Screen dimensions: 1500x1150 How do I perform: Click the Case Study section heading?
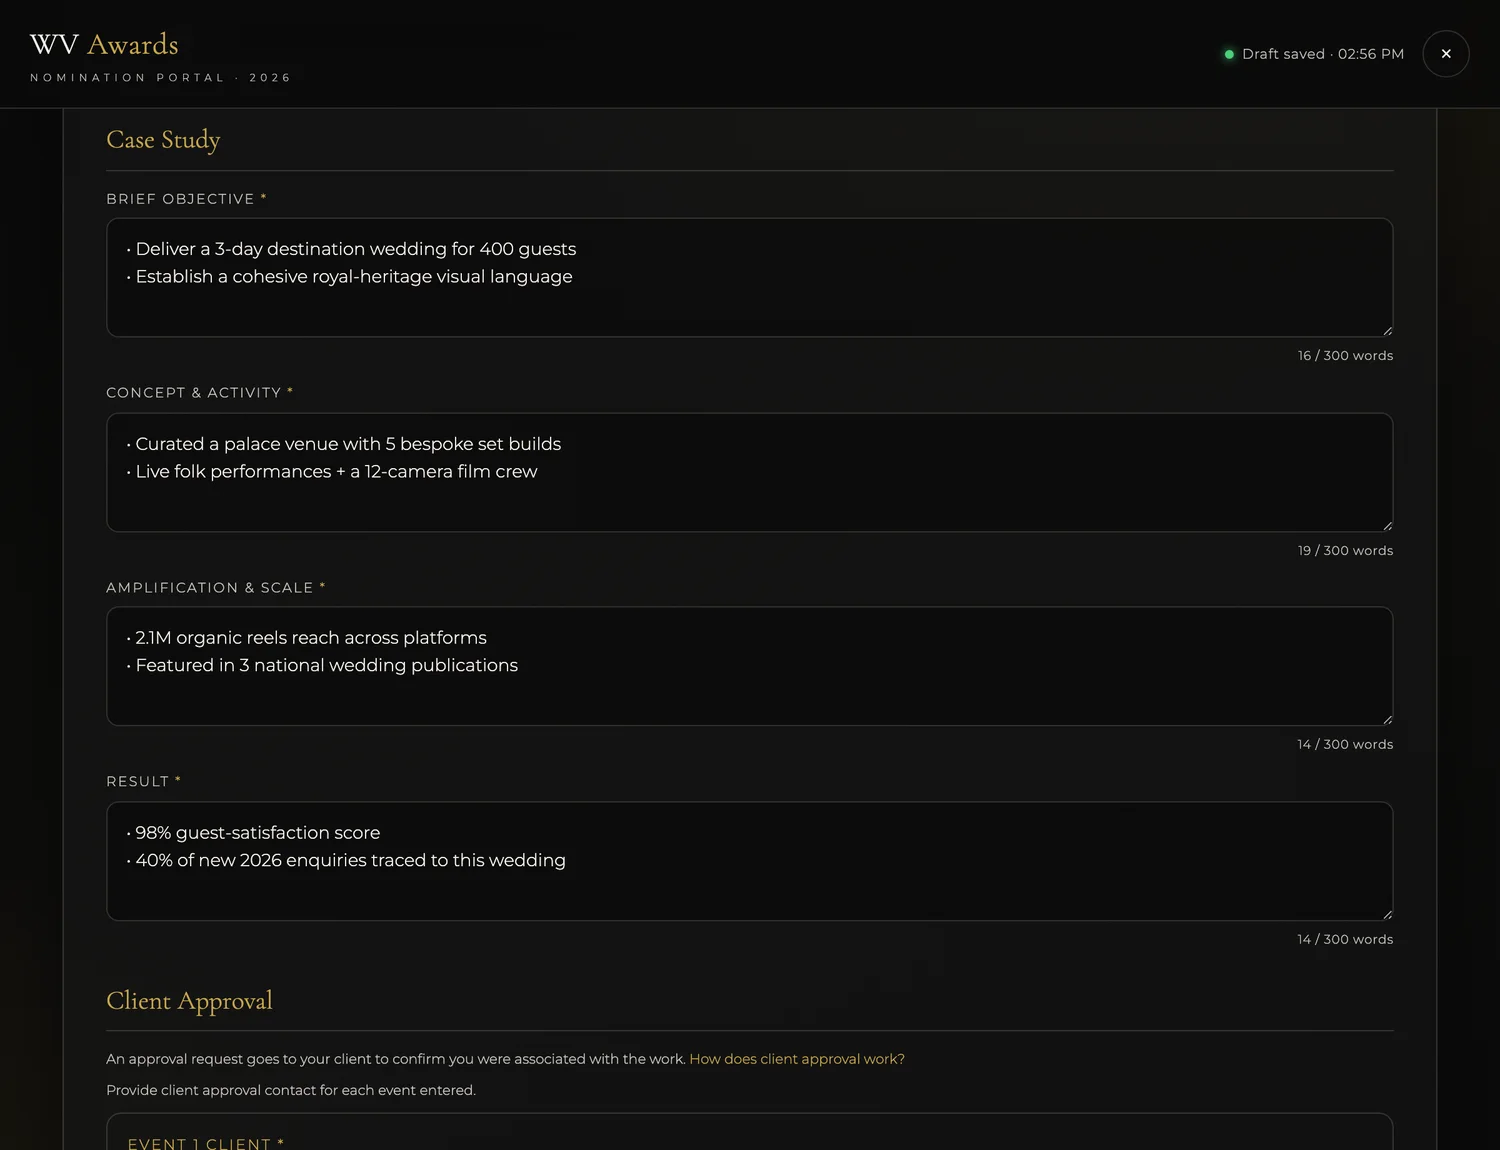(163, 140)
